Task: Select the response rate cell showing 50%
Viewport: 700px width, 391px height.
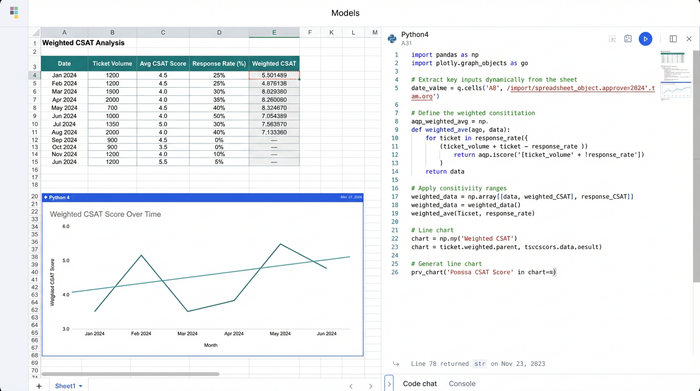Action: [219, 116]
